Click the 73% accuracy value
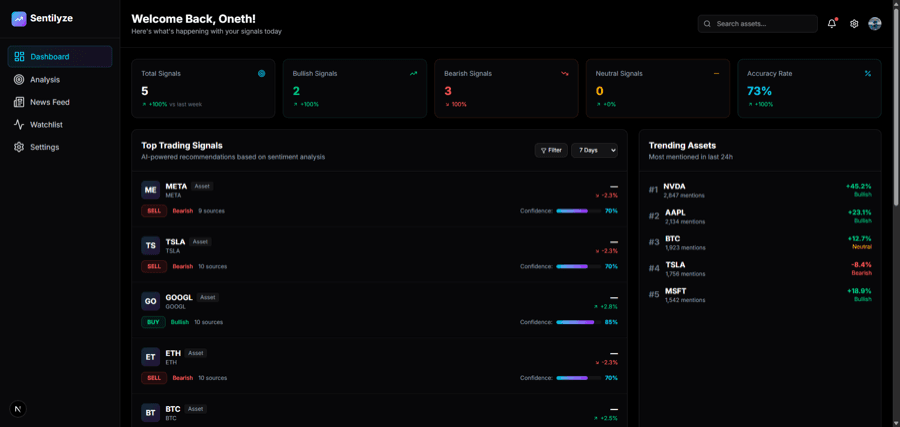This screenshot has width=900, height=427. pos(759,91)
